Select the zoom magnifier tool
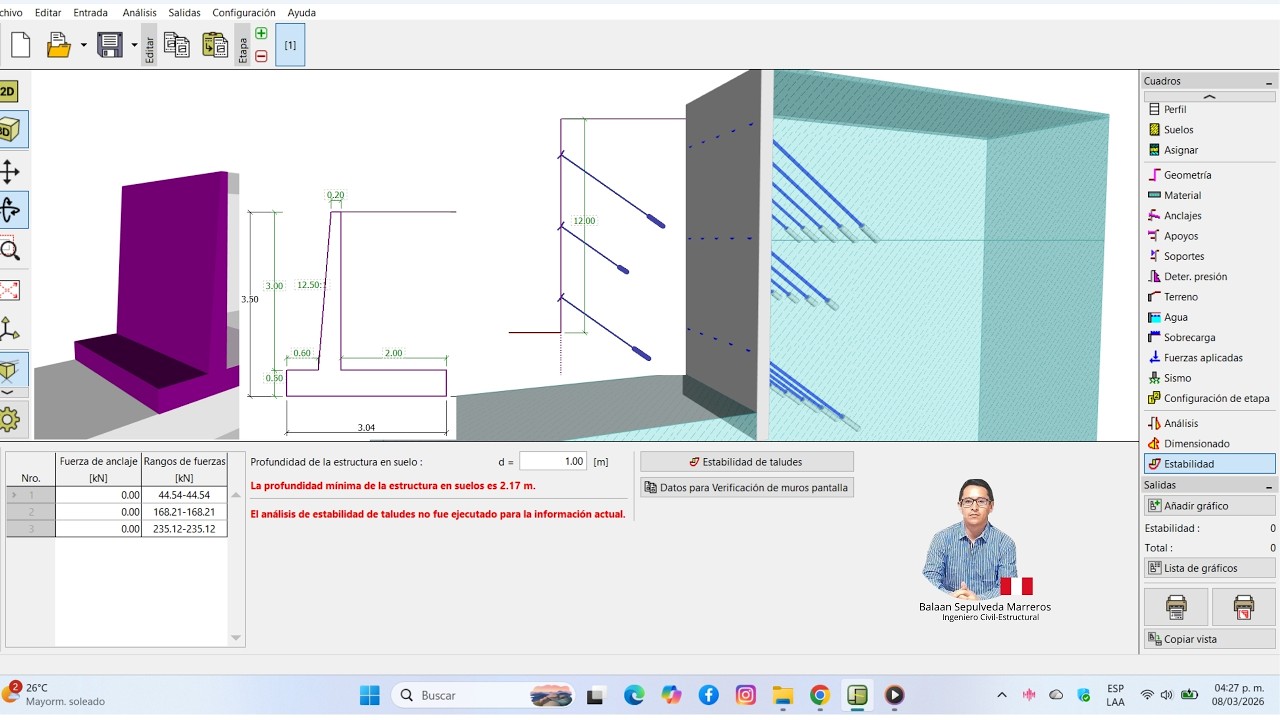Screen dimensions: 1280x720 9,250
